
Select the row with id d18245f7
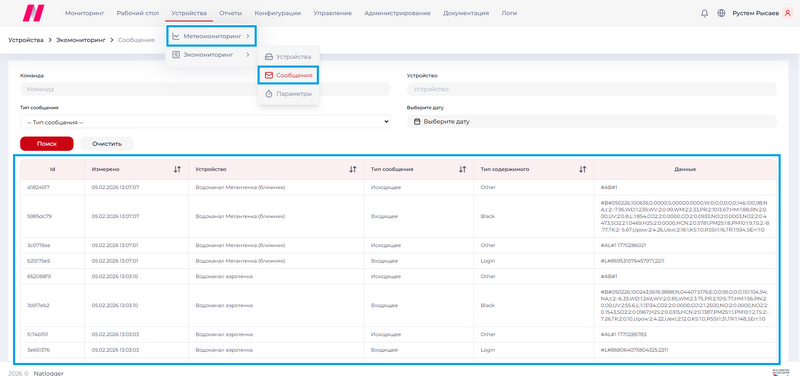click(399, 187)
